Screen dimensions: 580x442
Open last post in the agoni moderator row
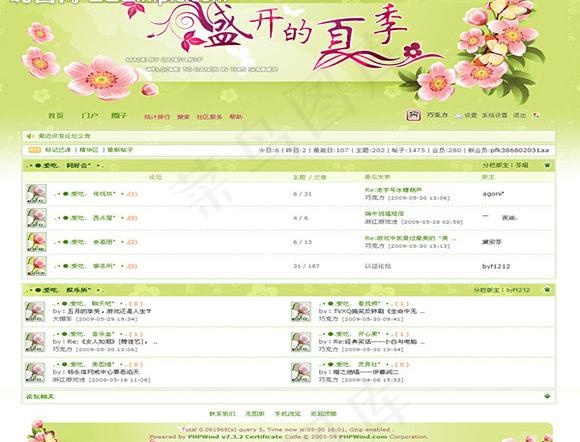coord(393,190)
